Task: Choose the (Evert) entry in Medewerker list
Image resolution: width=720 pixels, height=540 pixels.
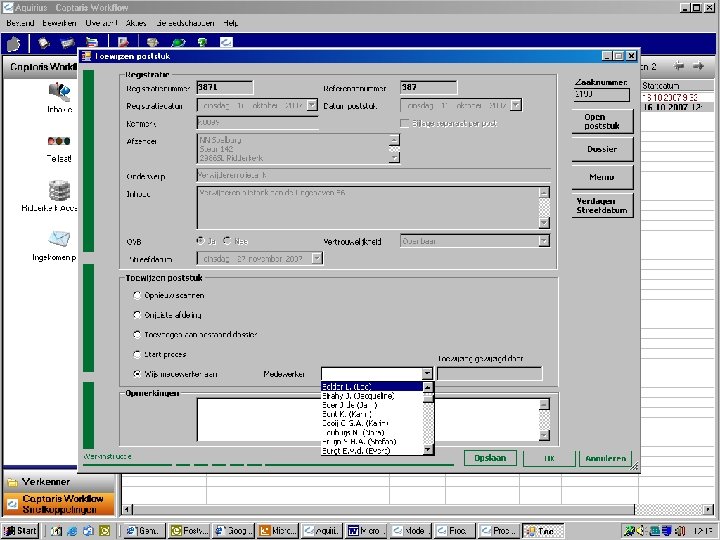Action: [x=371, y=451]
